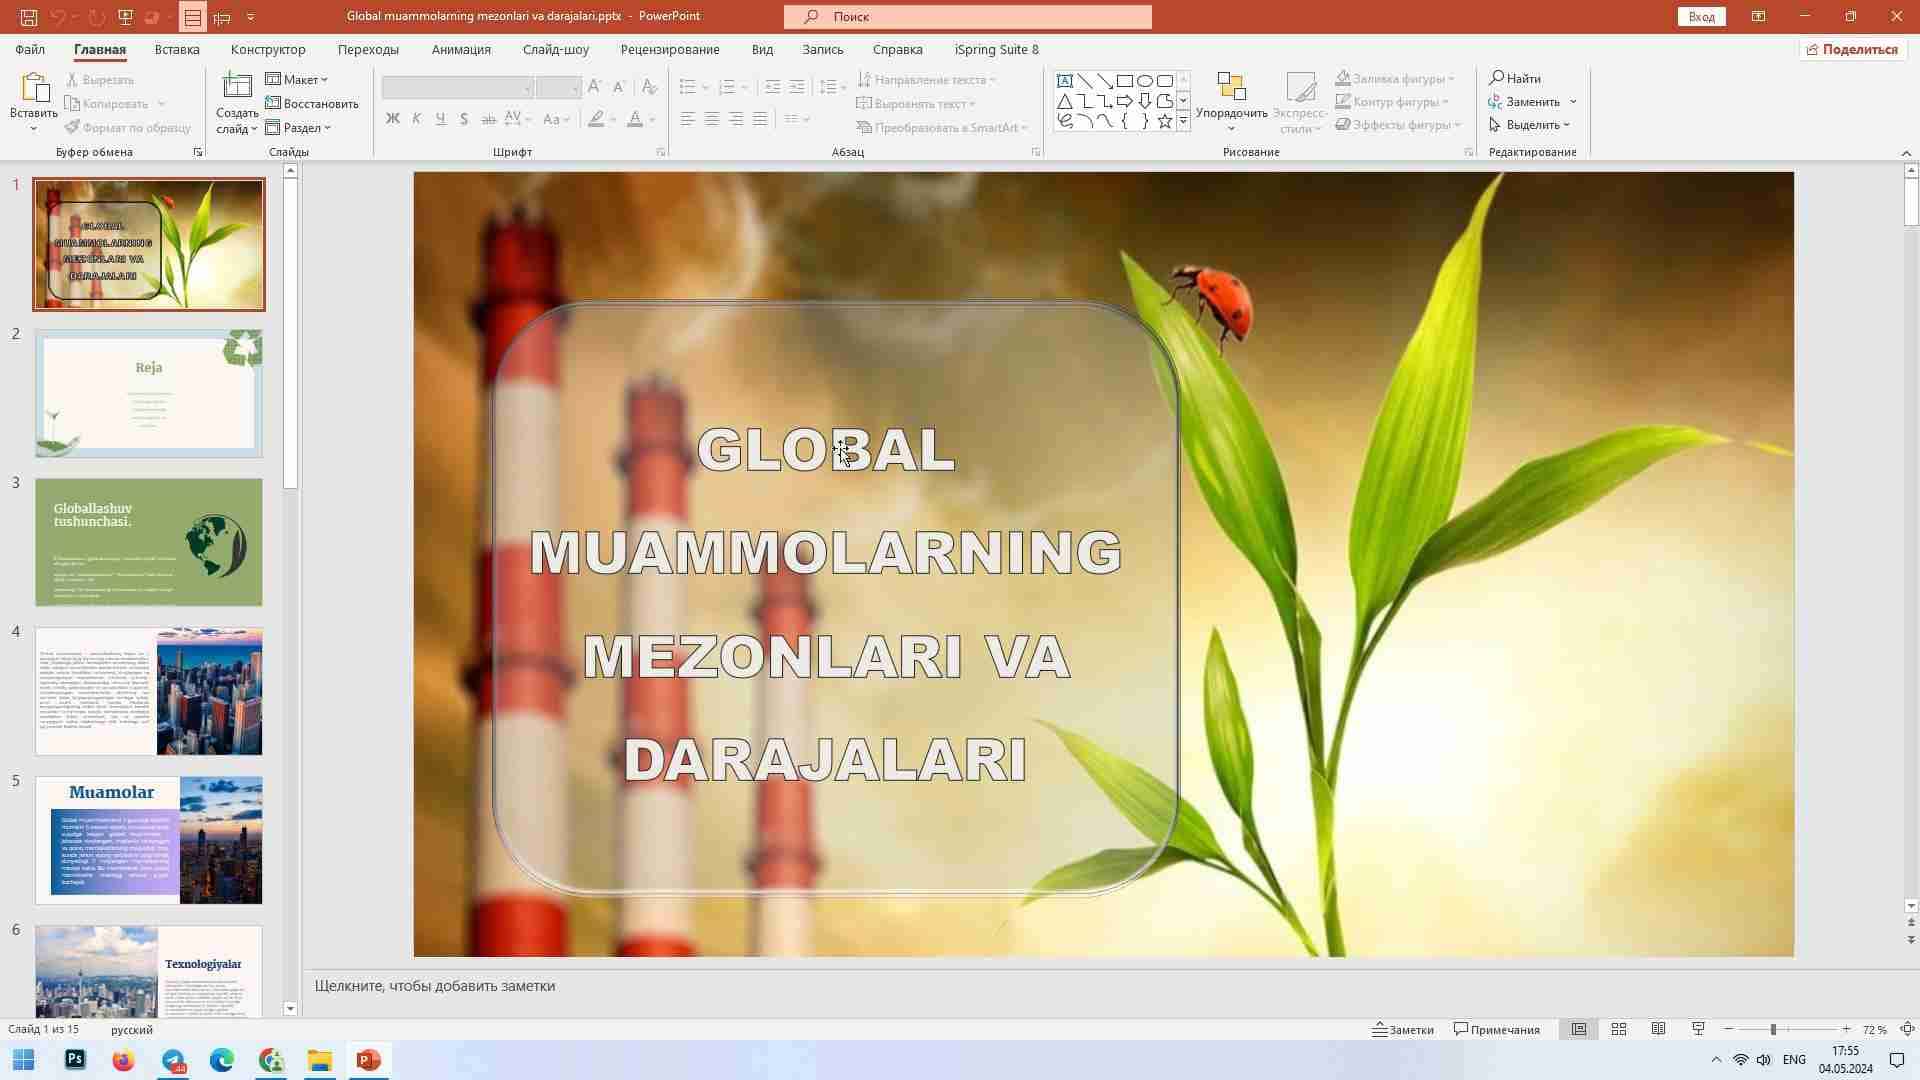Screen dimensions: 1920x1080
Task: Switch to Слайд-шоу ribbon tab
Action: click(x=555, y=49)
